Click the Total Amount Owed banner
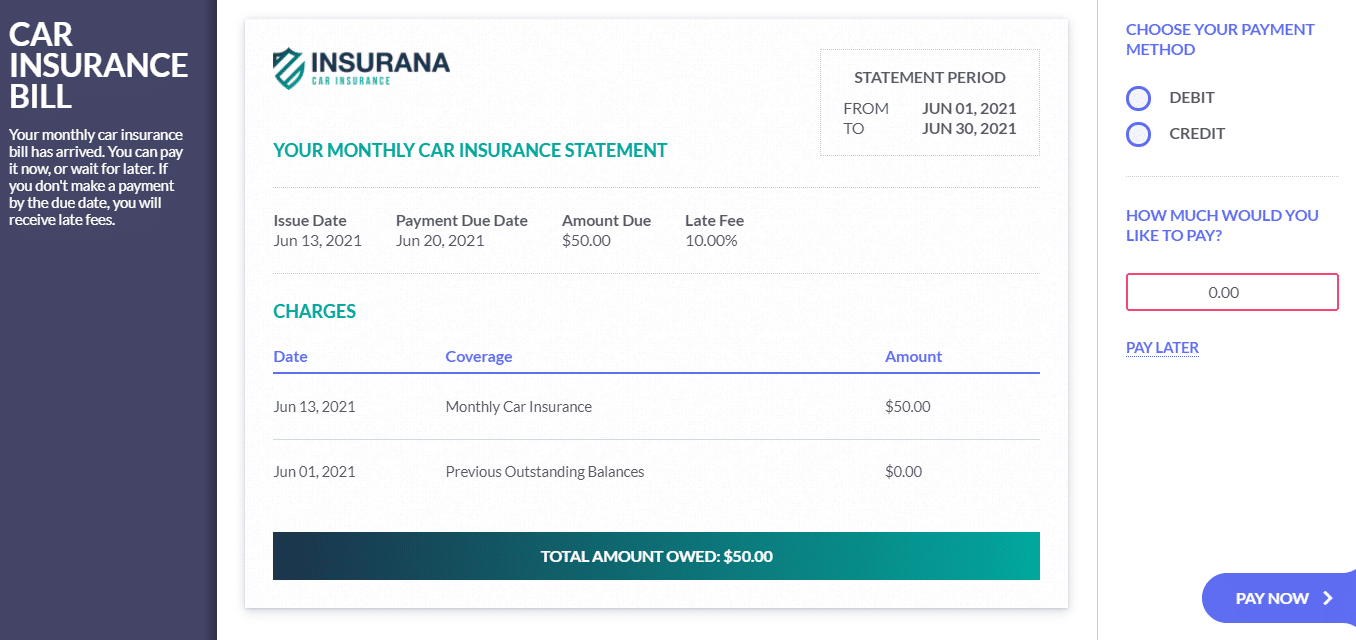 pyautogui.click(x=656, y=556)
